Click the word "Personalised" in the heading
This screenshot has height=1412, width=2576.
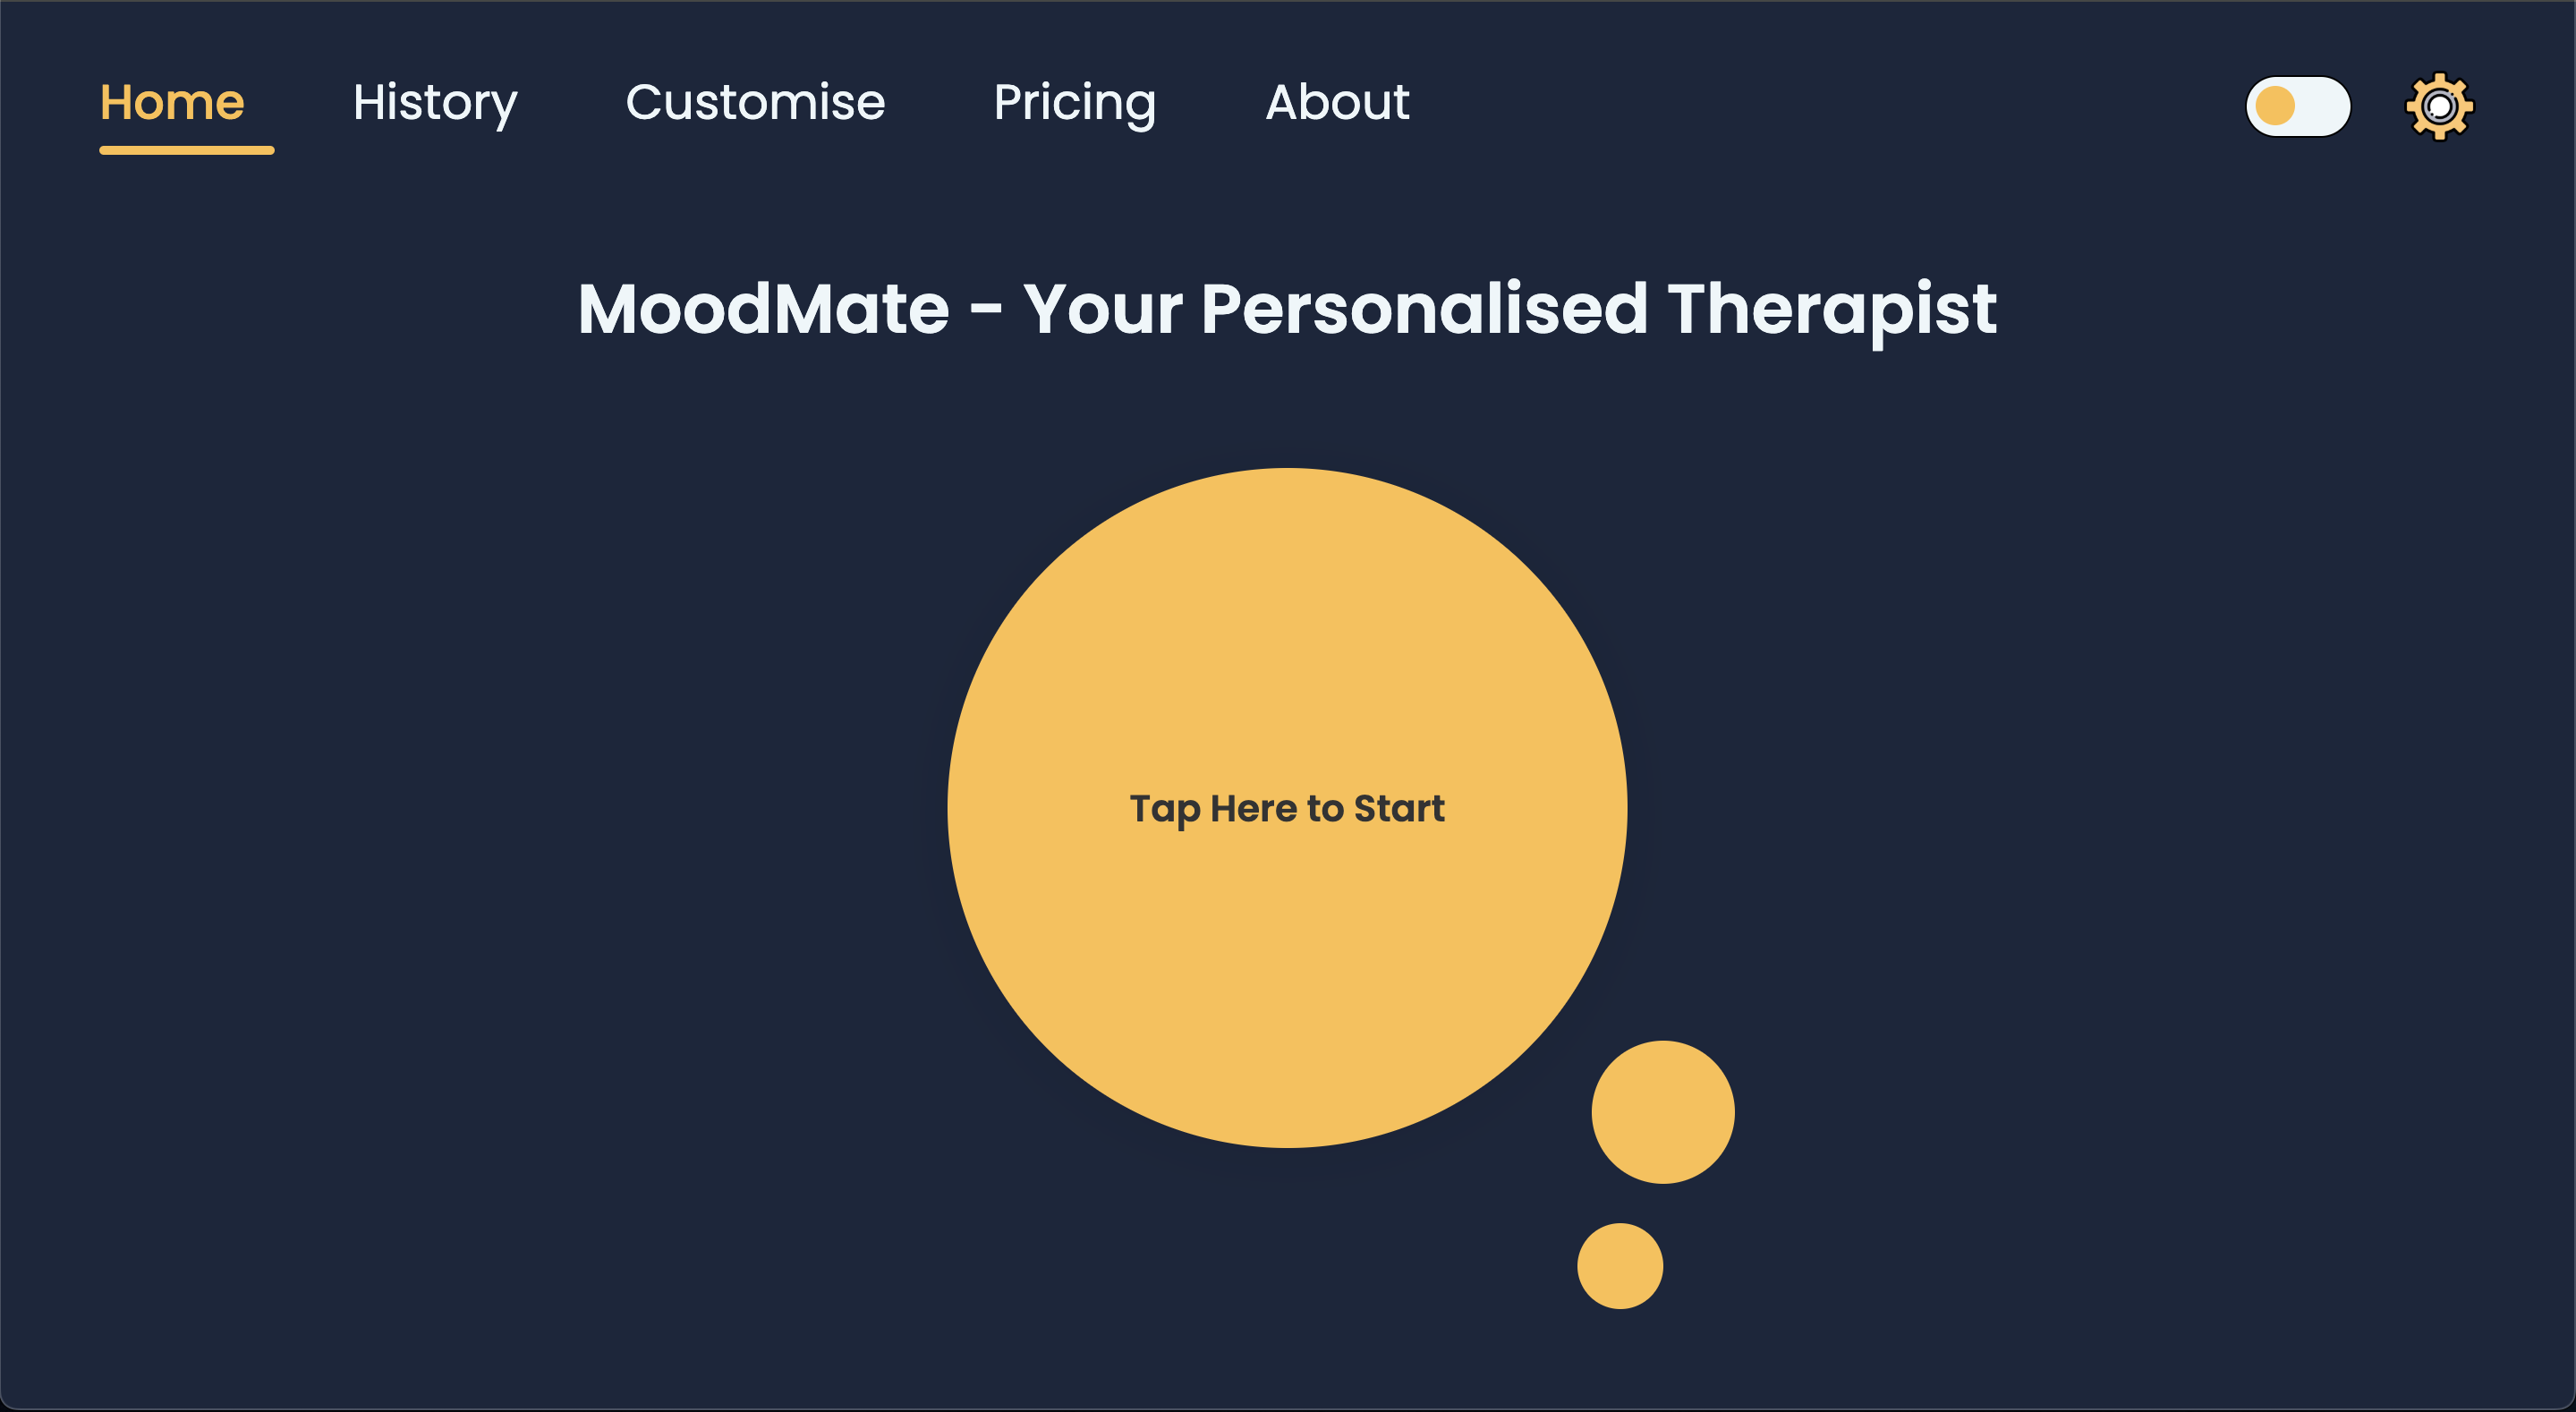point(1424,308)
